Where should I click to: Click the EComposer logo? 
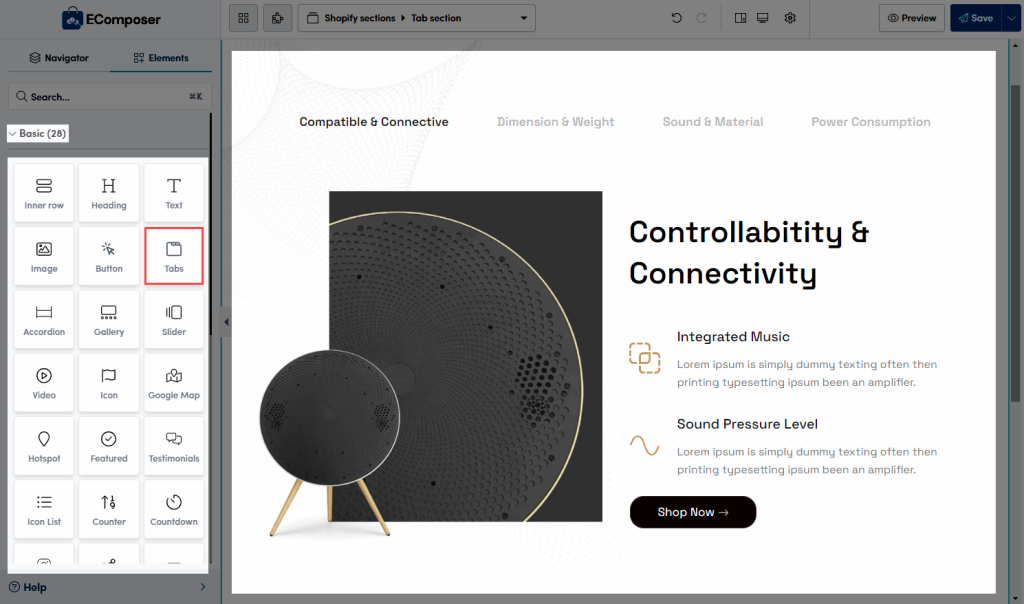111,19
